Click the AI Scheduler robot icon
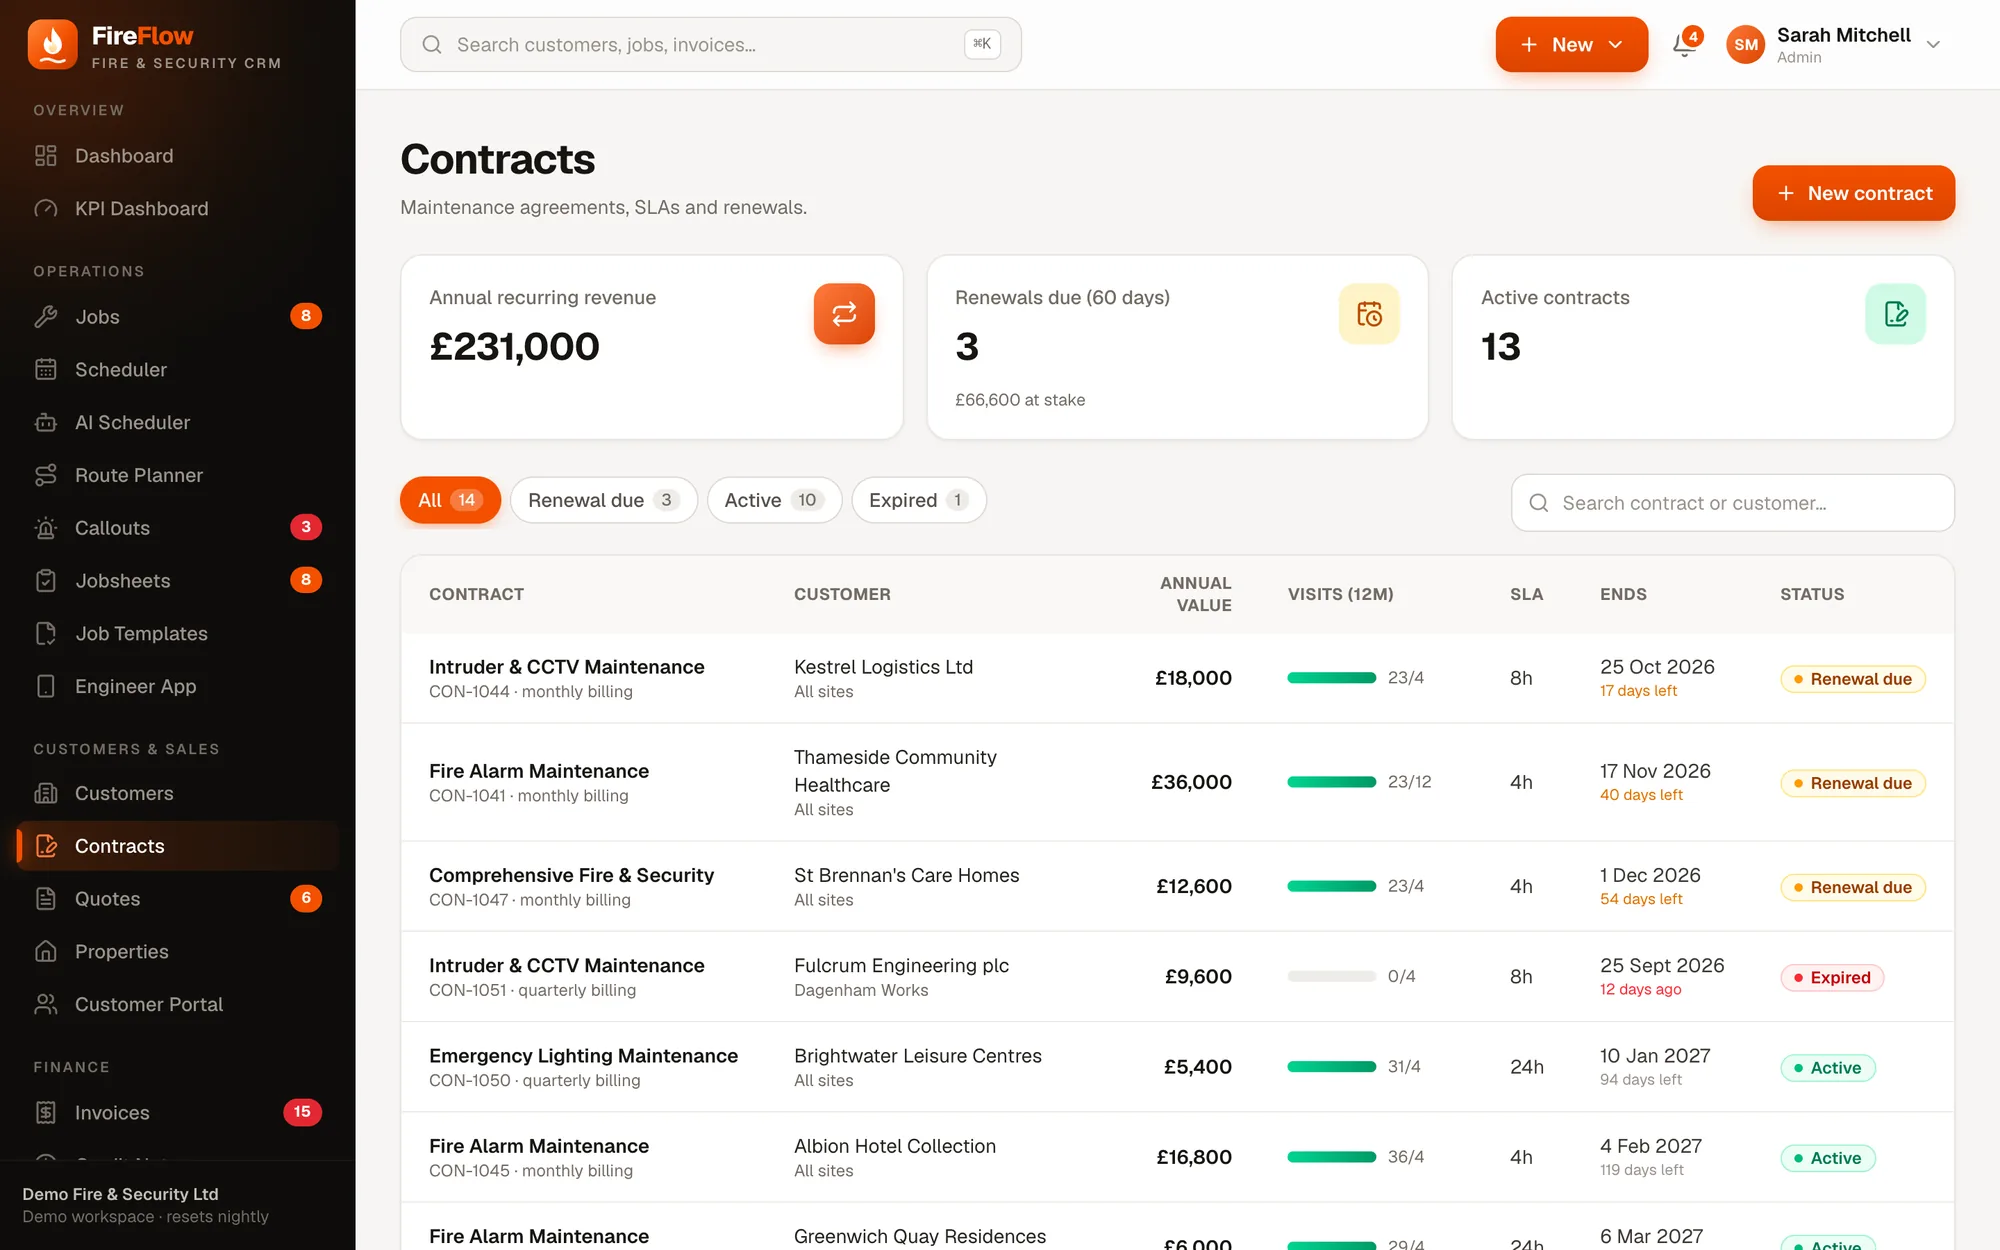The width and height of the screenshot is (2000, 1250). click(x=46, y=423)
